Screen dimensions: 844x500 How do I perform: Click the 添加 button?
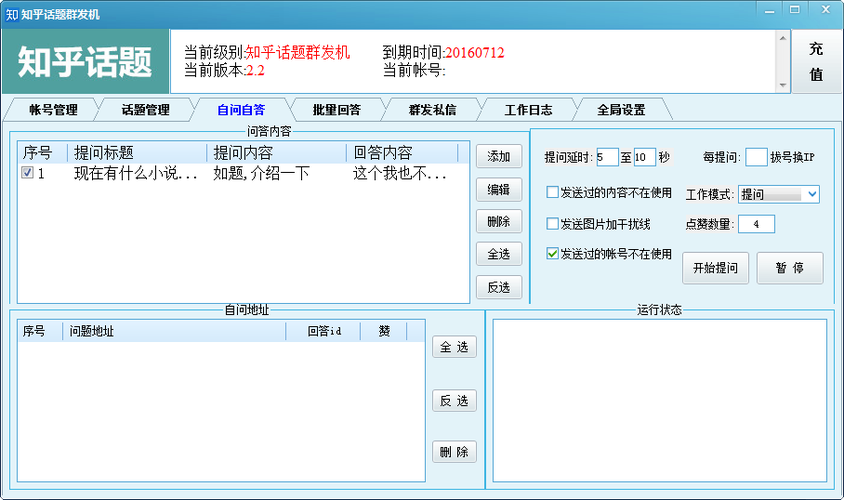499,157
